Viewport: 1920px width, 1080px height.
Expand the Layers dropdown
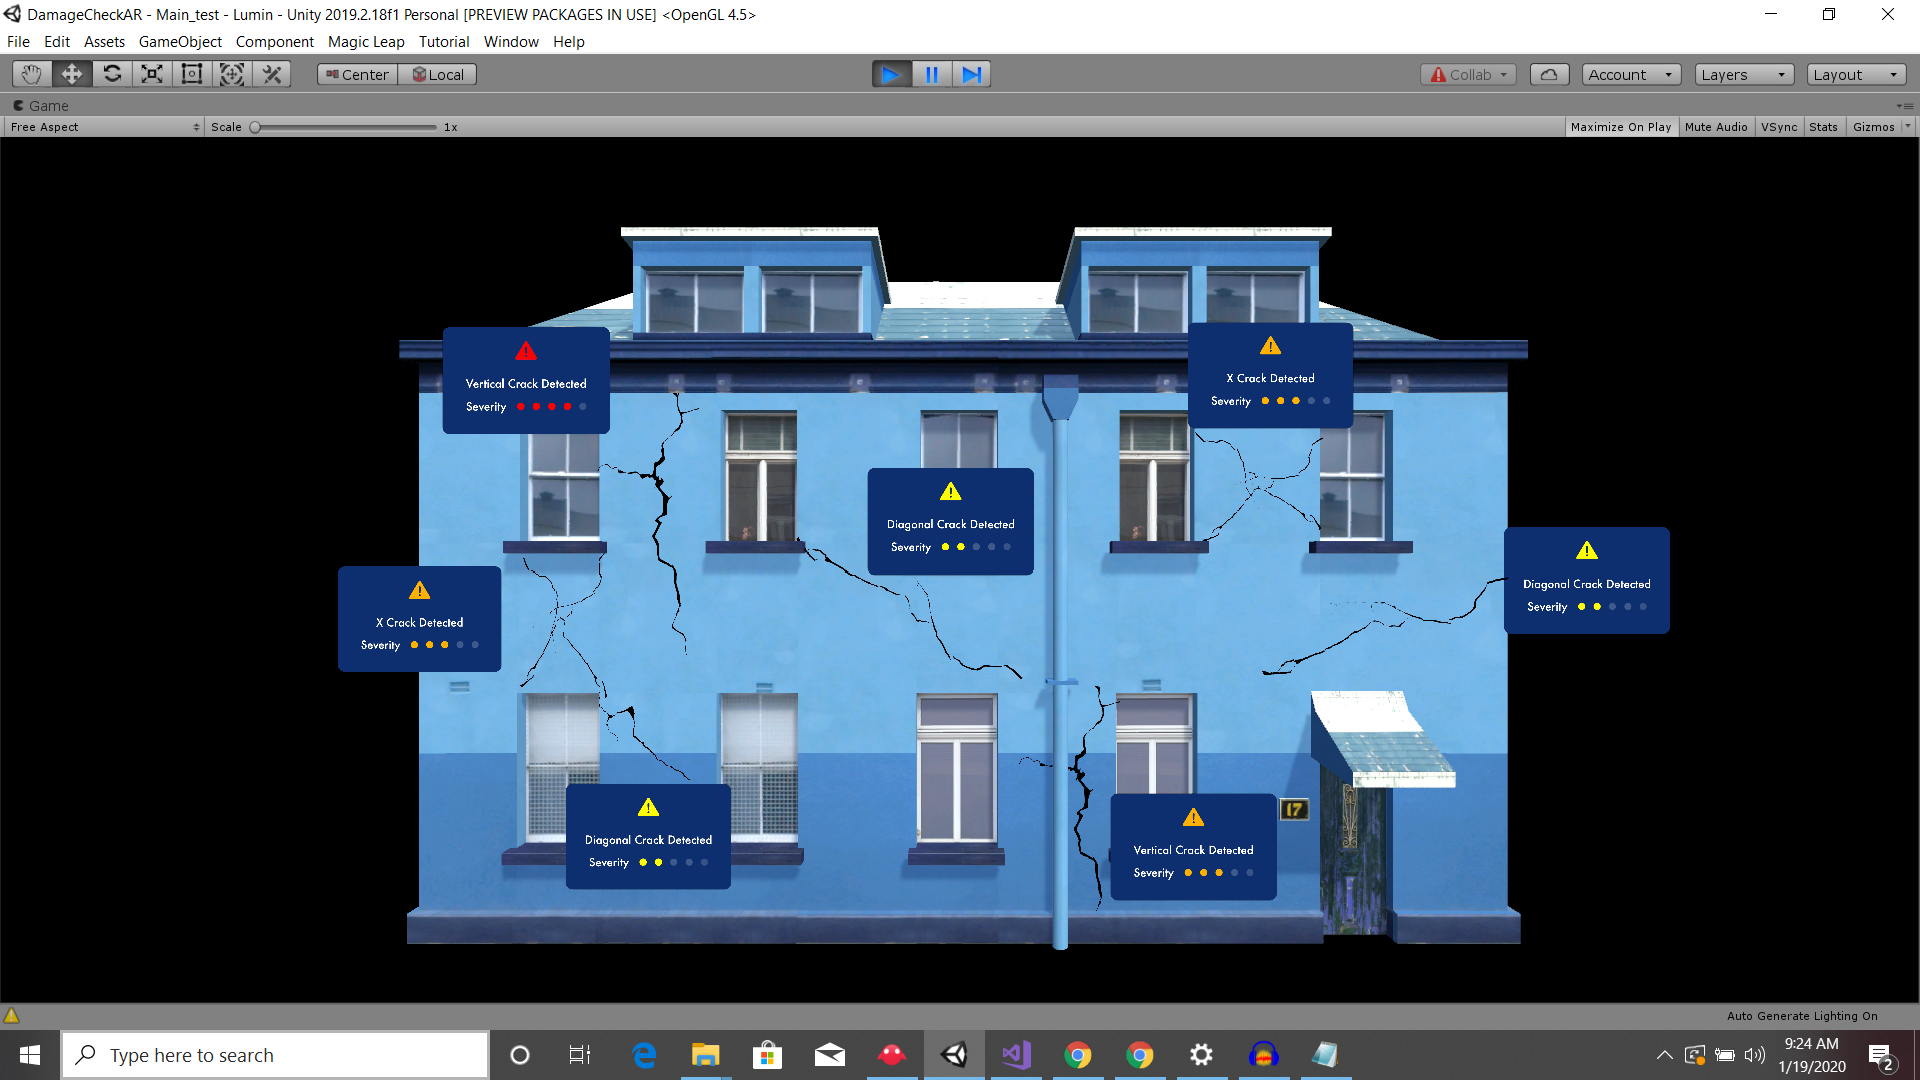click(1743, 74)
